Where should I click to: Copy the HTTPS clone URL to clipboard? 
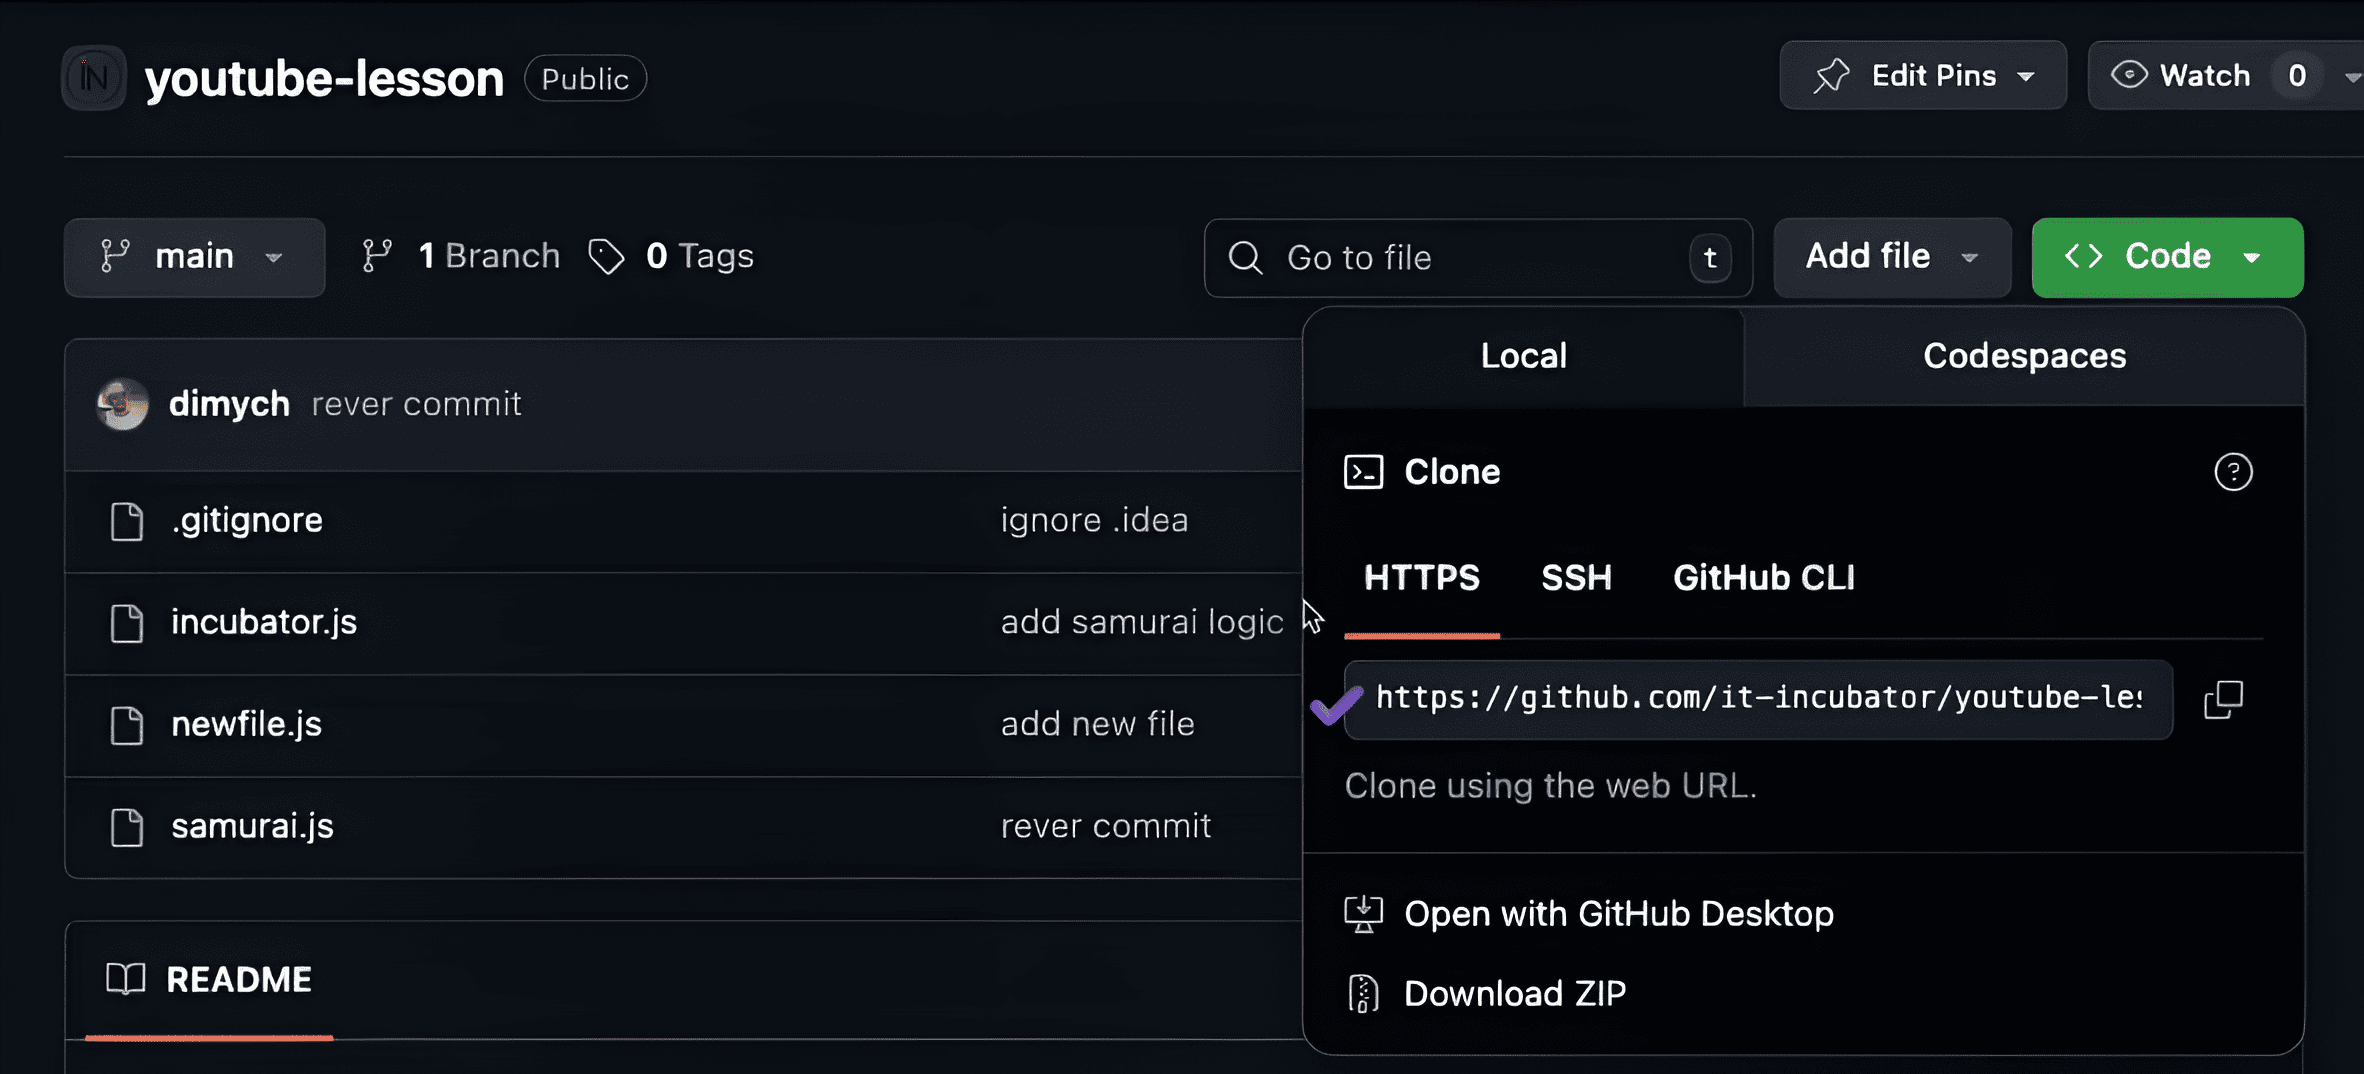[x=2223, y=700]
